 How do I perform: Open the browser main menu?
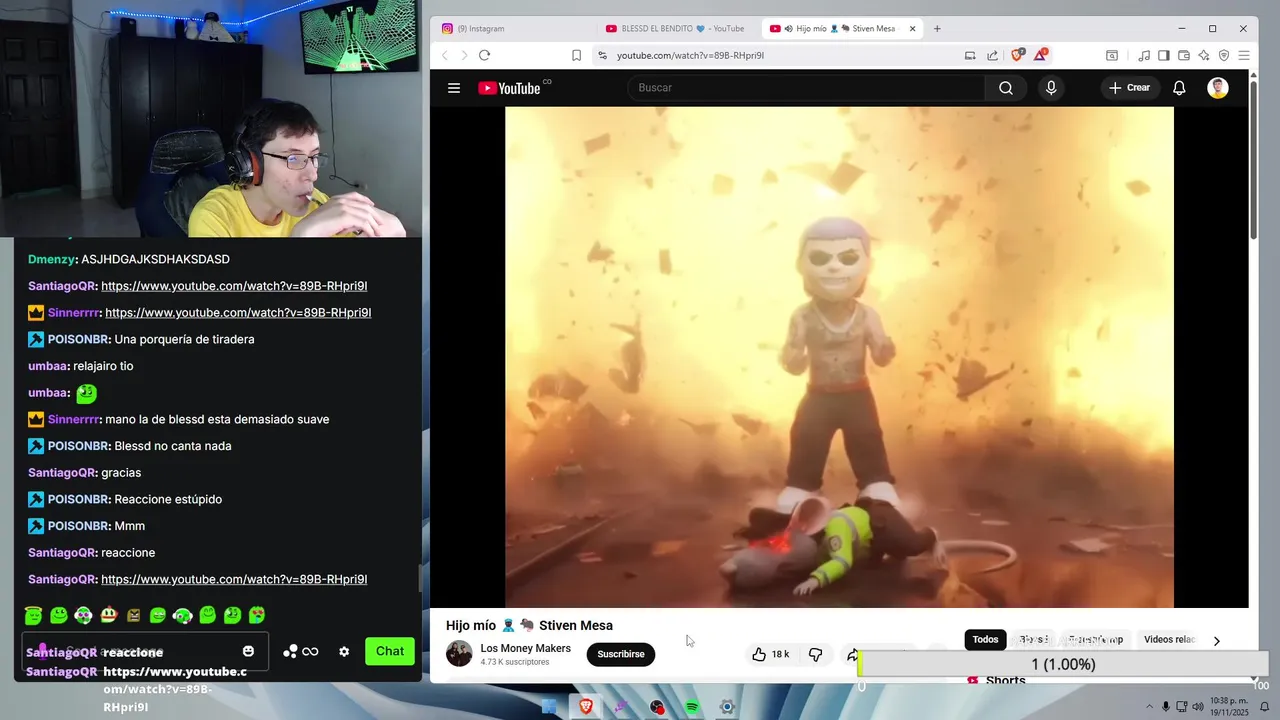coord(1244,55)
